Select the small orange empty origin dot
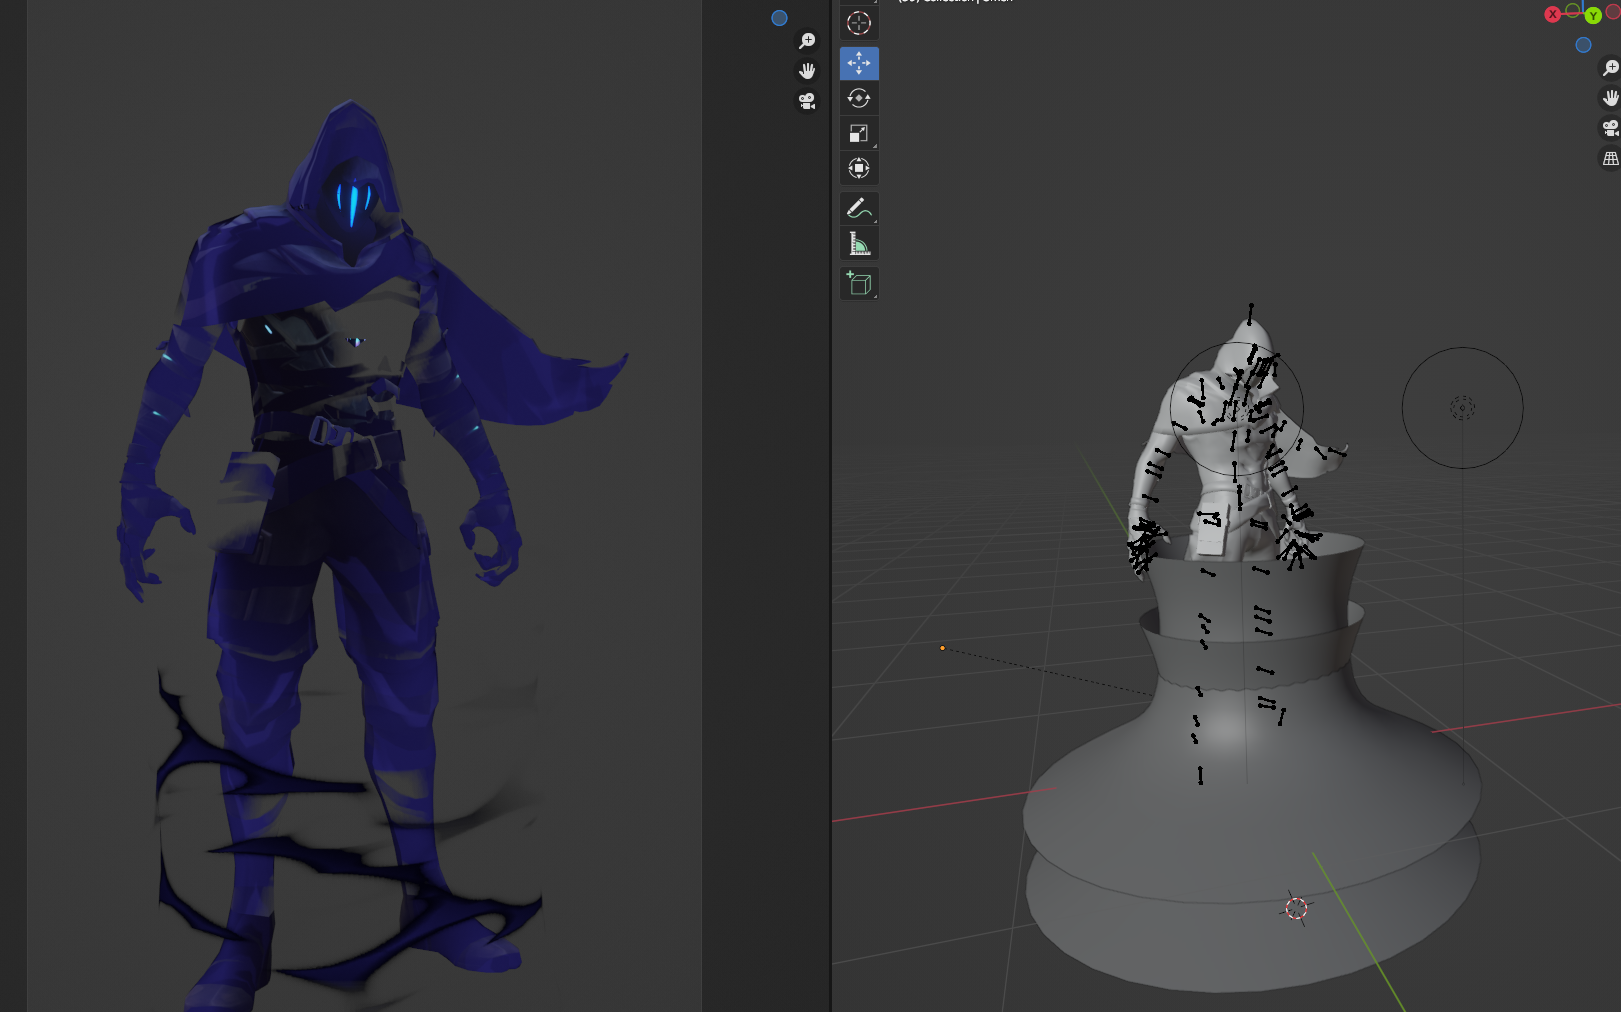This screenshot has height=1012, width=1621. pyautogui.click(x=942, y=648)
